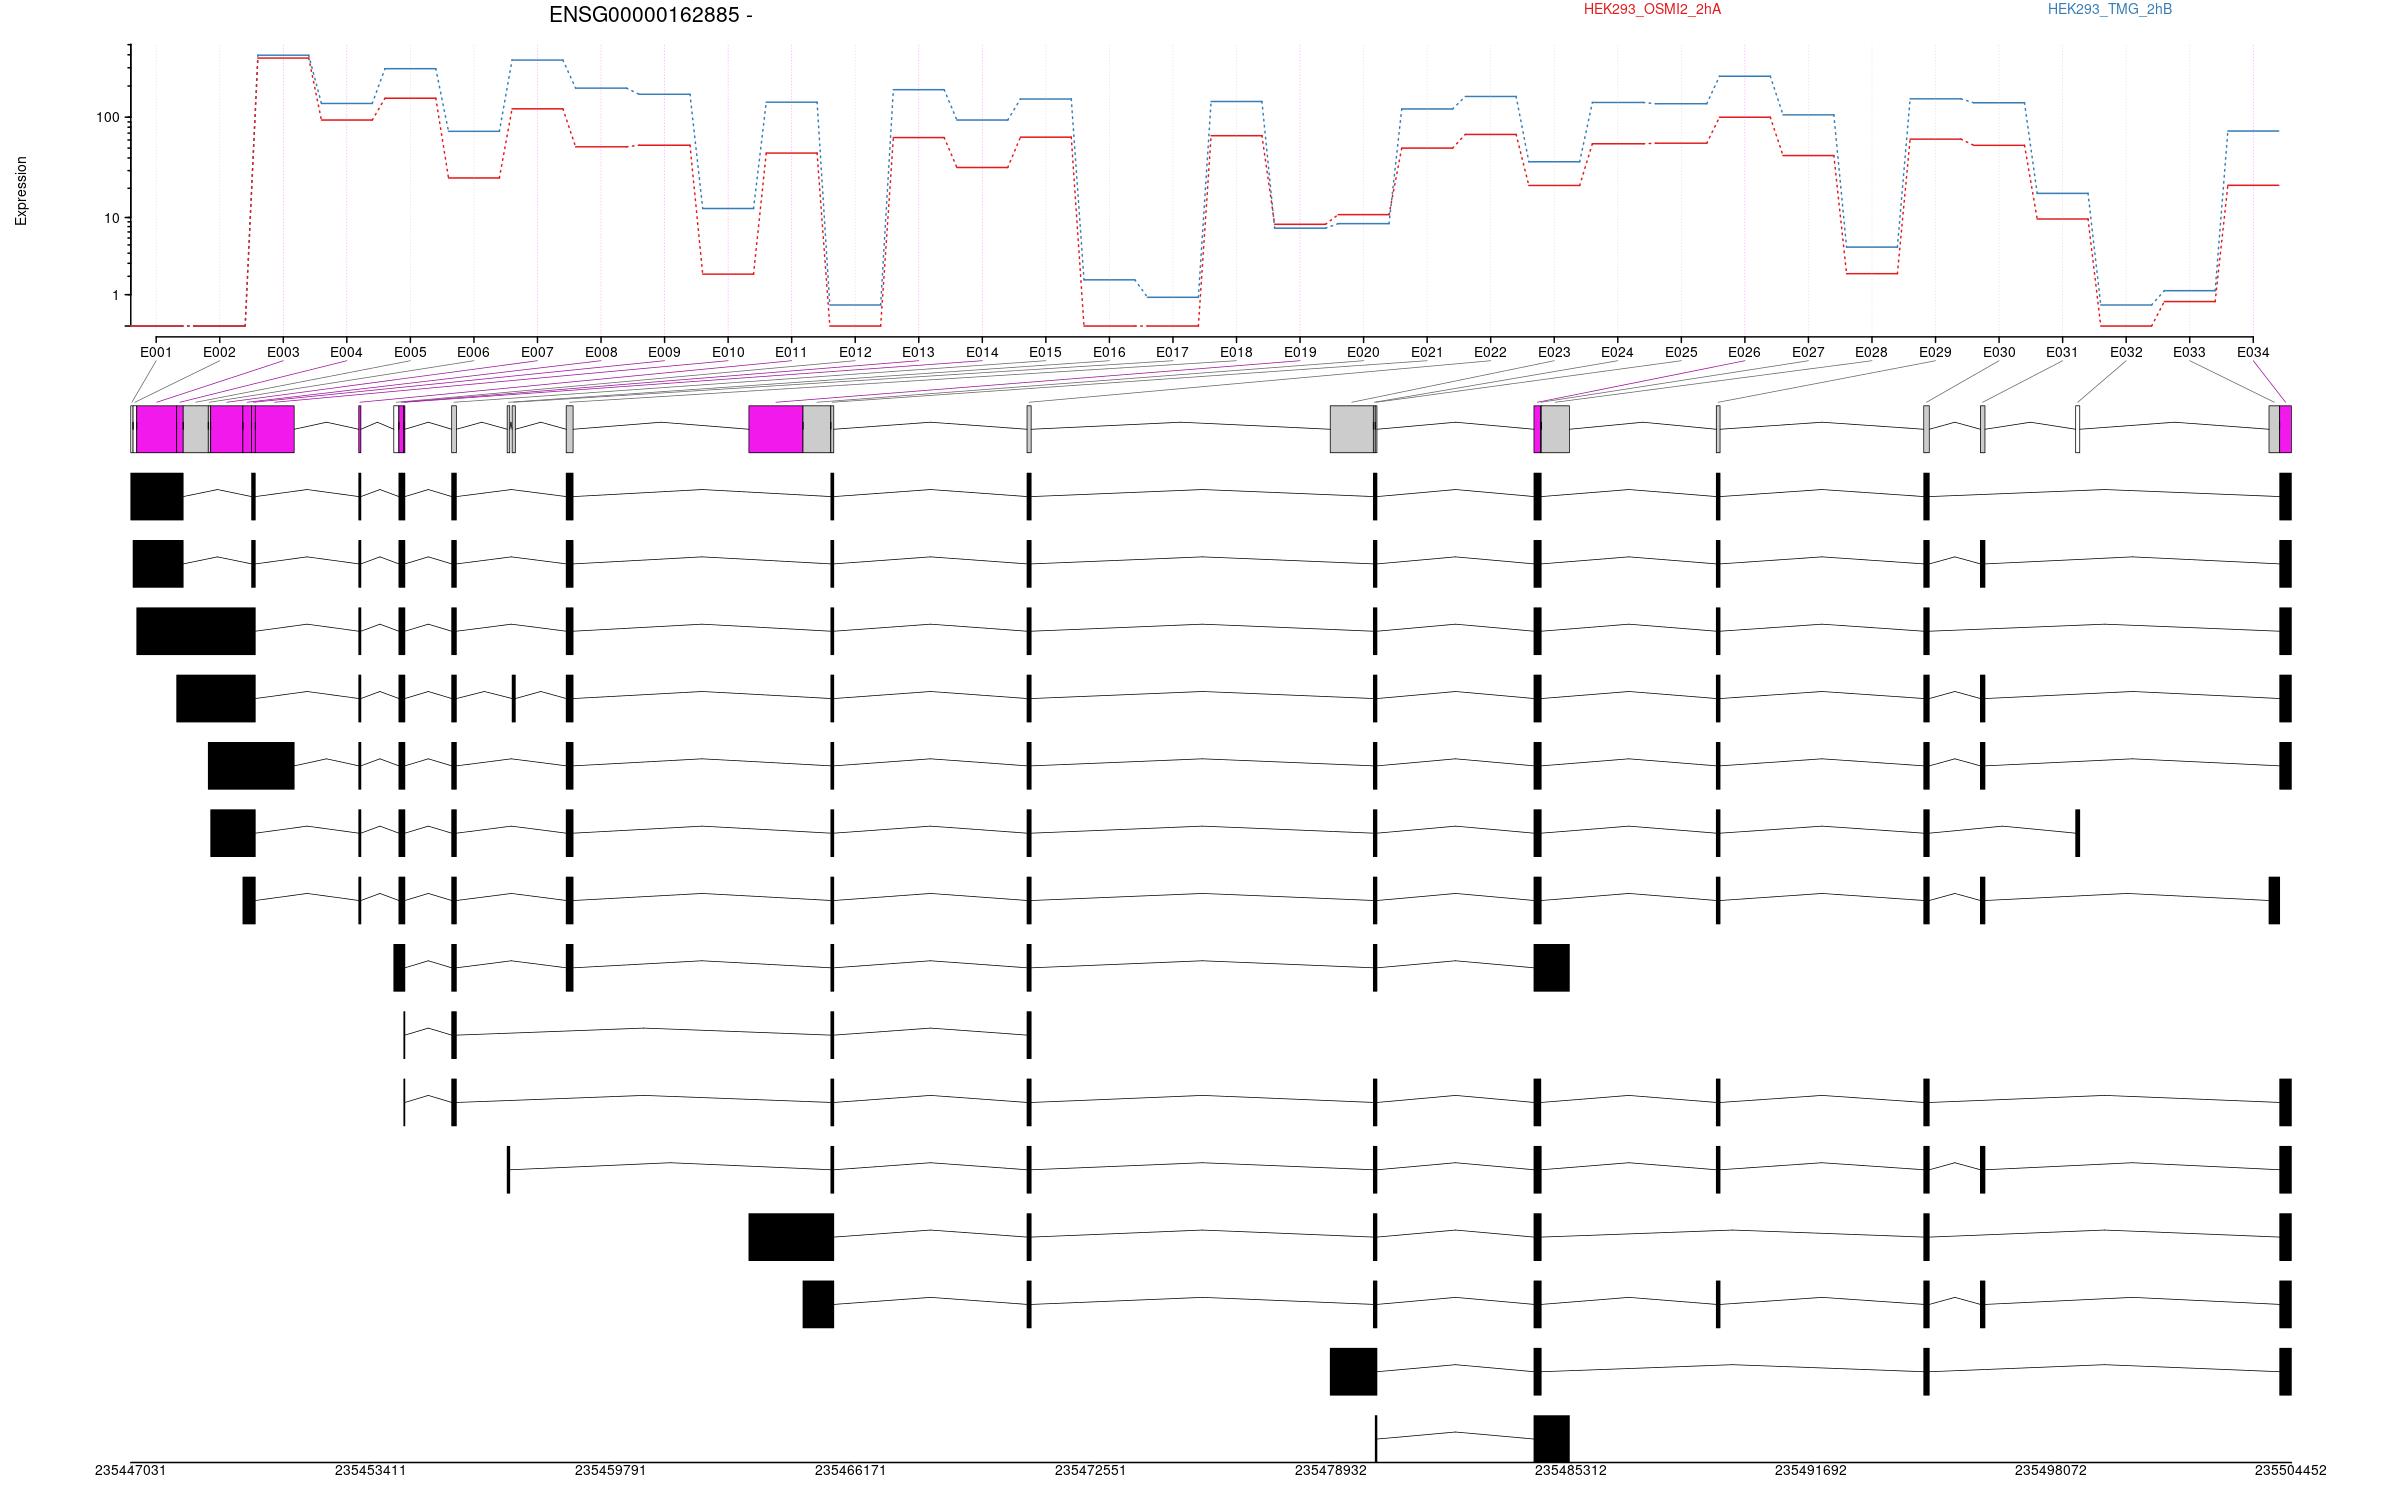Click exon label E005
This screenshot has width=2400, height=1490.
[x=410, y=352]
